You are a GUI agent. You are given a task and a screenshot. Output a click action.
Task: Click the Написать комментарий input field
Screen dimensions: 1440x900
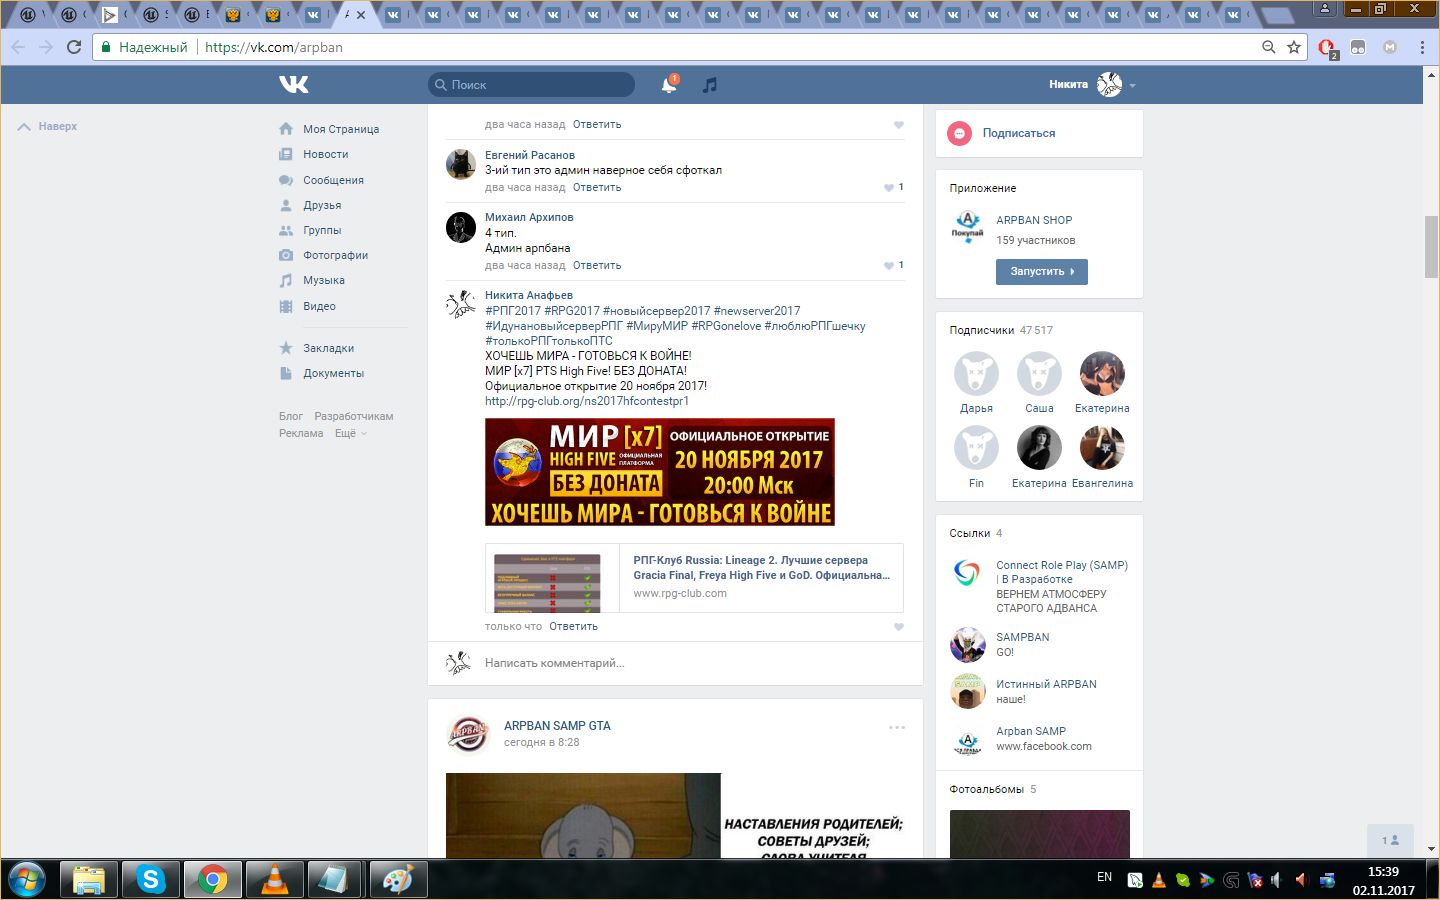(x=675, y=663)
